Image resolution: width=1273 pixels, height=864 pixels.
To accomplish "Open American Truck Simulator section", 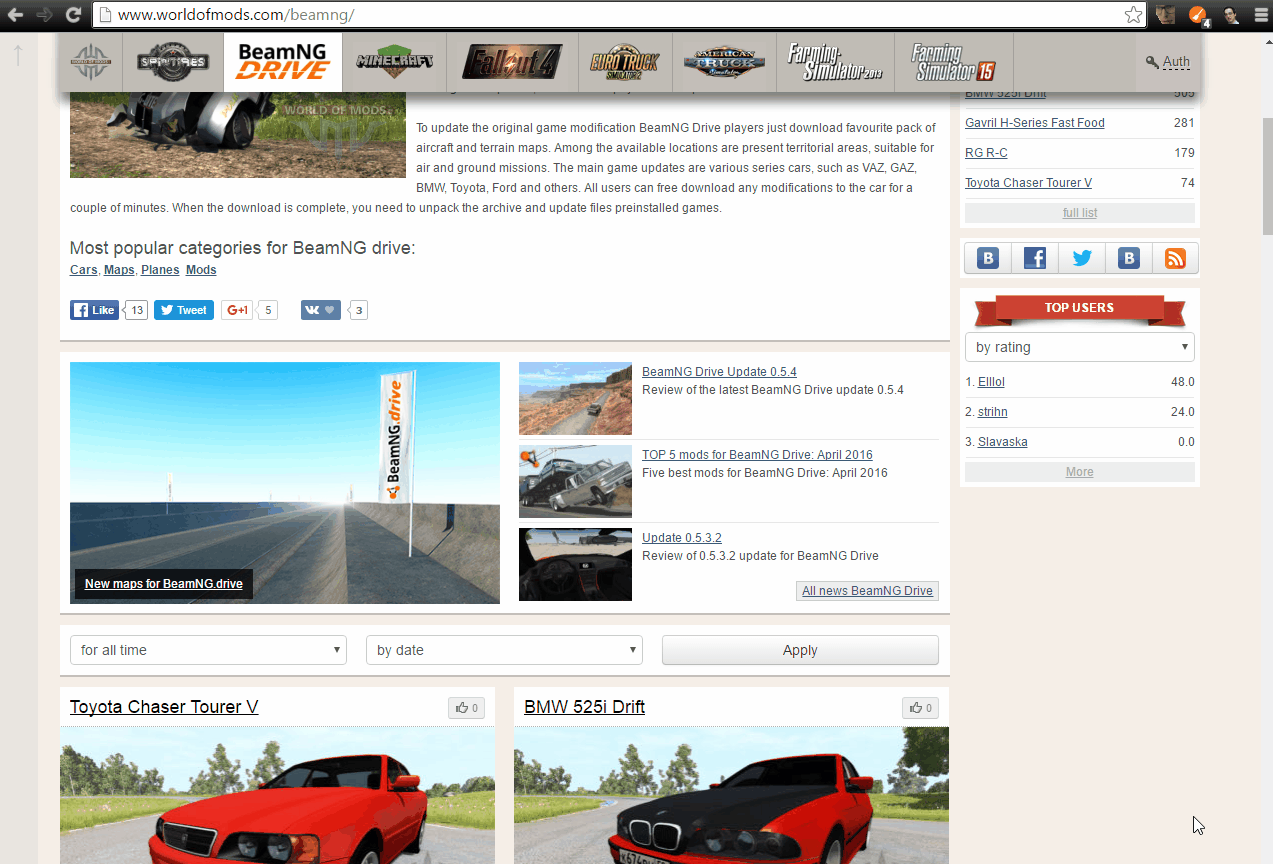I will click(725, 62).
